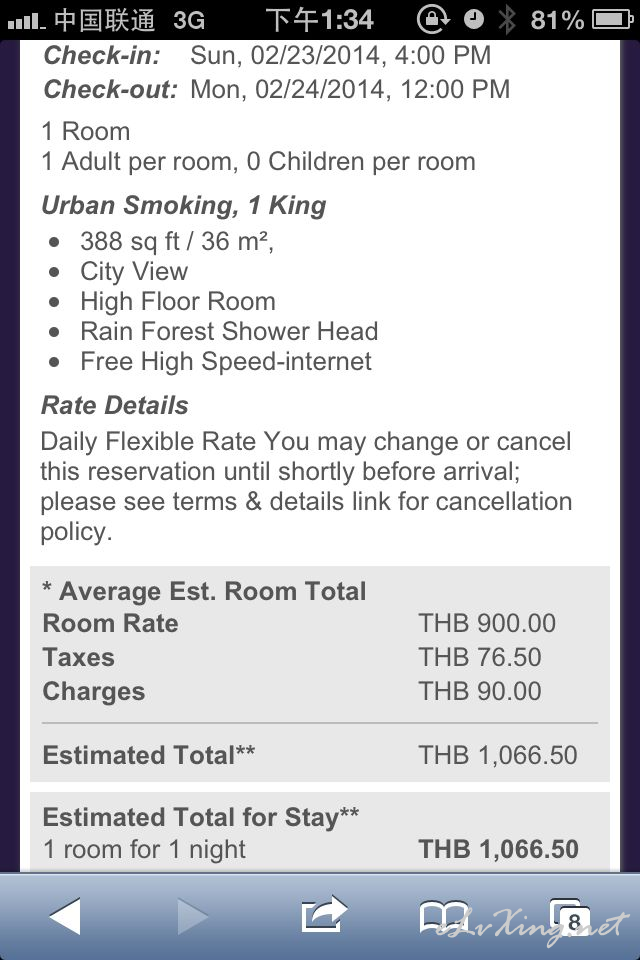The width and height of the screenshot is (640, 960).
Task: Select the Daily Flexible Rate description text
Action: (x=306, y=486)
